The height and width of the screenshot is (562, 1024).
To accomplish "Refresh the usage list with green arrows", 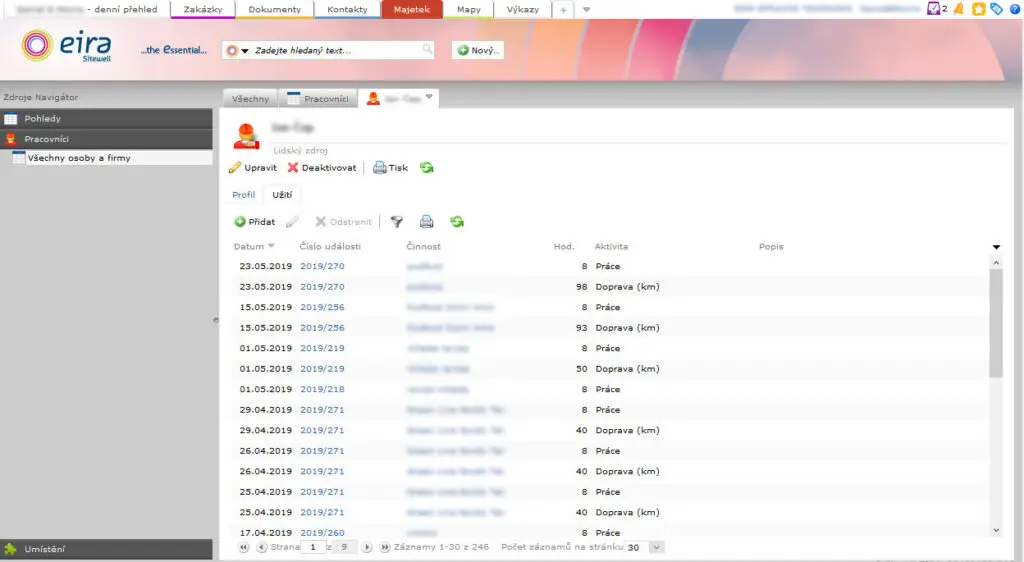I will (x=457, y=222).
